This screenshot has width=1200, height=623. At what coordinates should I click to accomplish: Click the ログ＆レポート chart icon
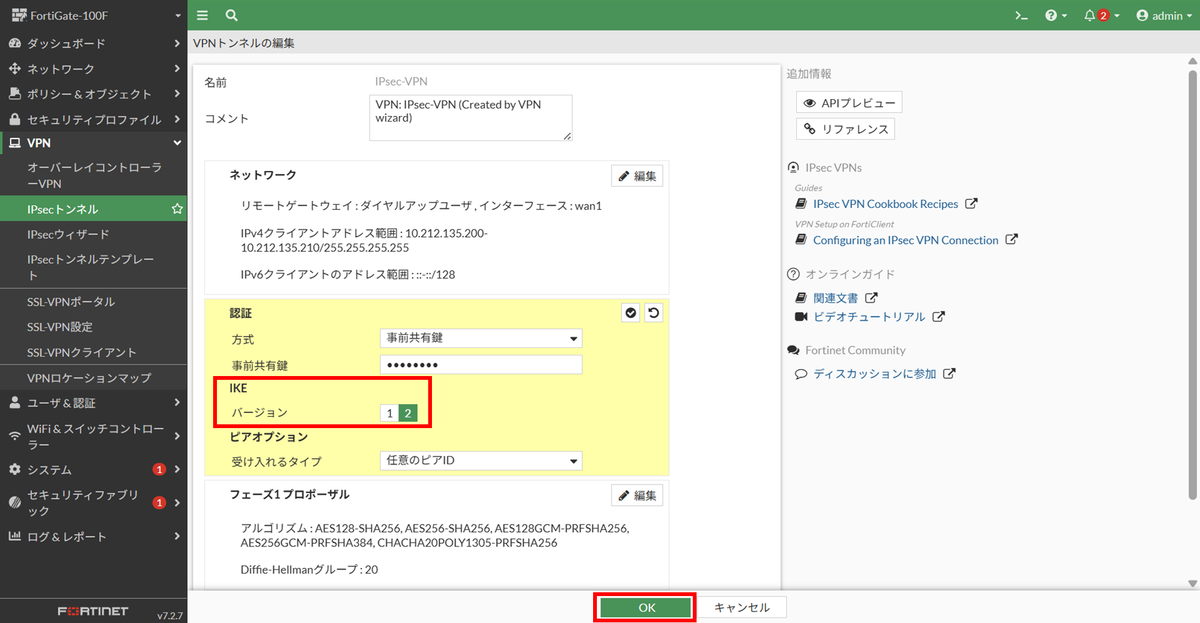click(x=15, y=536)
